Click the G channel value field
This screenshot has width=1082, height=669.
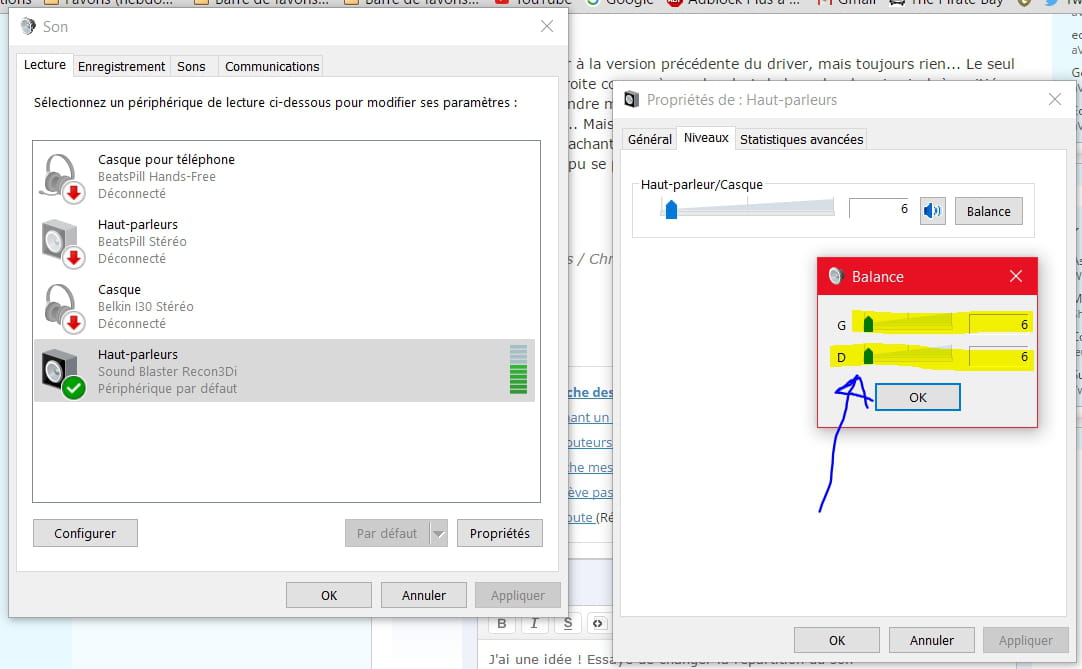pyautogui.click(x=1000, y=324)
